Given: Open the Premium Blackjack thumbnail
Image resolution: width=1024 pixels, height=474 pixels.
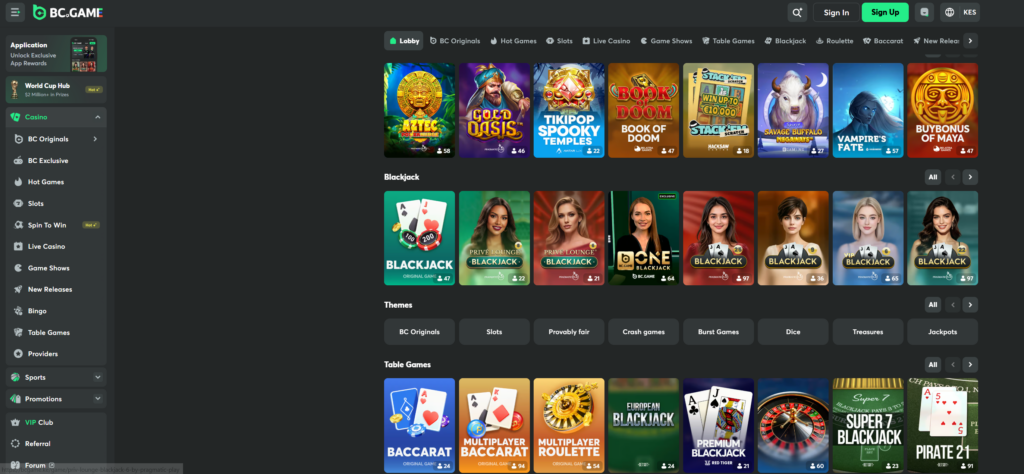Looking at the screenshot, I should click(x=718, y=425).
